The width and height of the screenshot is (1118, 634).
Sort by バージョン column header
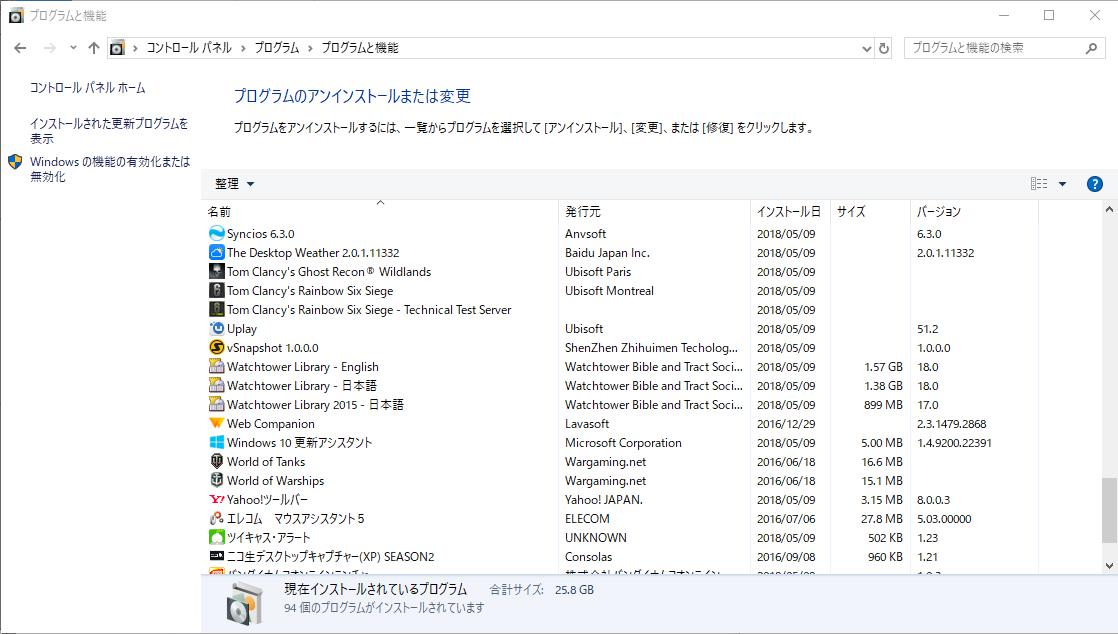(975, 211)
